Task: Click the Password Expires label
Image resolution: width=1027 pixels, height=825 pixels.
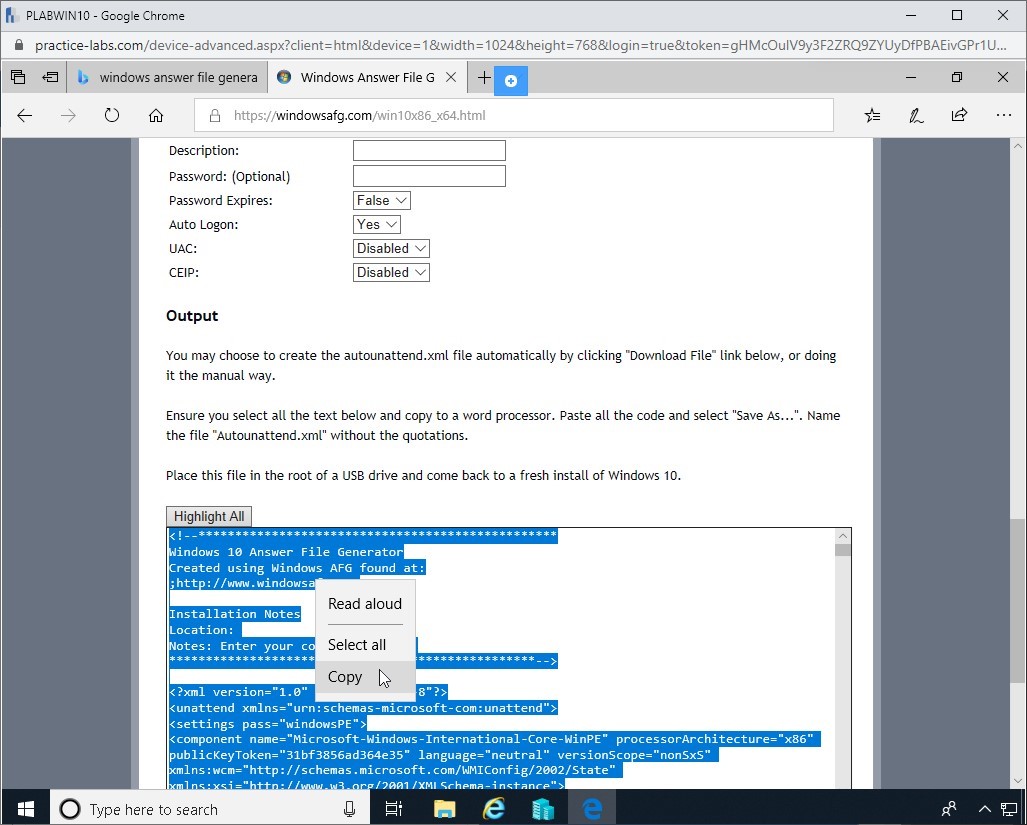Action: [x=221, y=200]
